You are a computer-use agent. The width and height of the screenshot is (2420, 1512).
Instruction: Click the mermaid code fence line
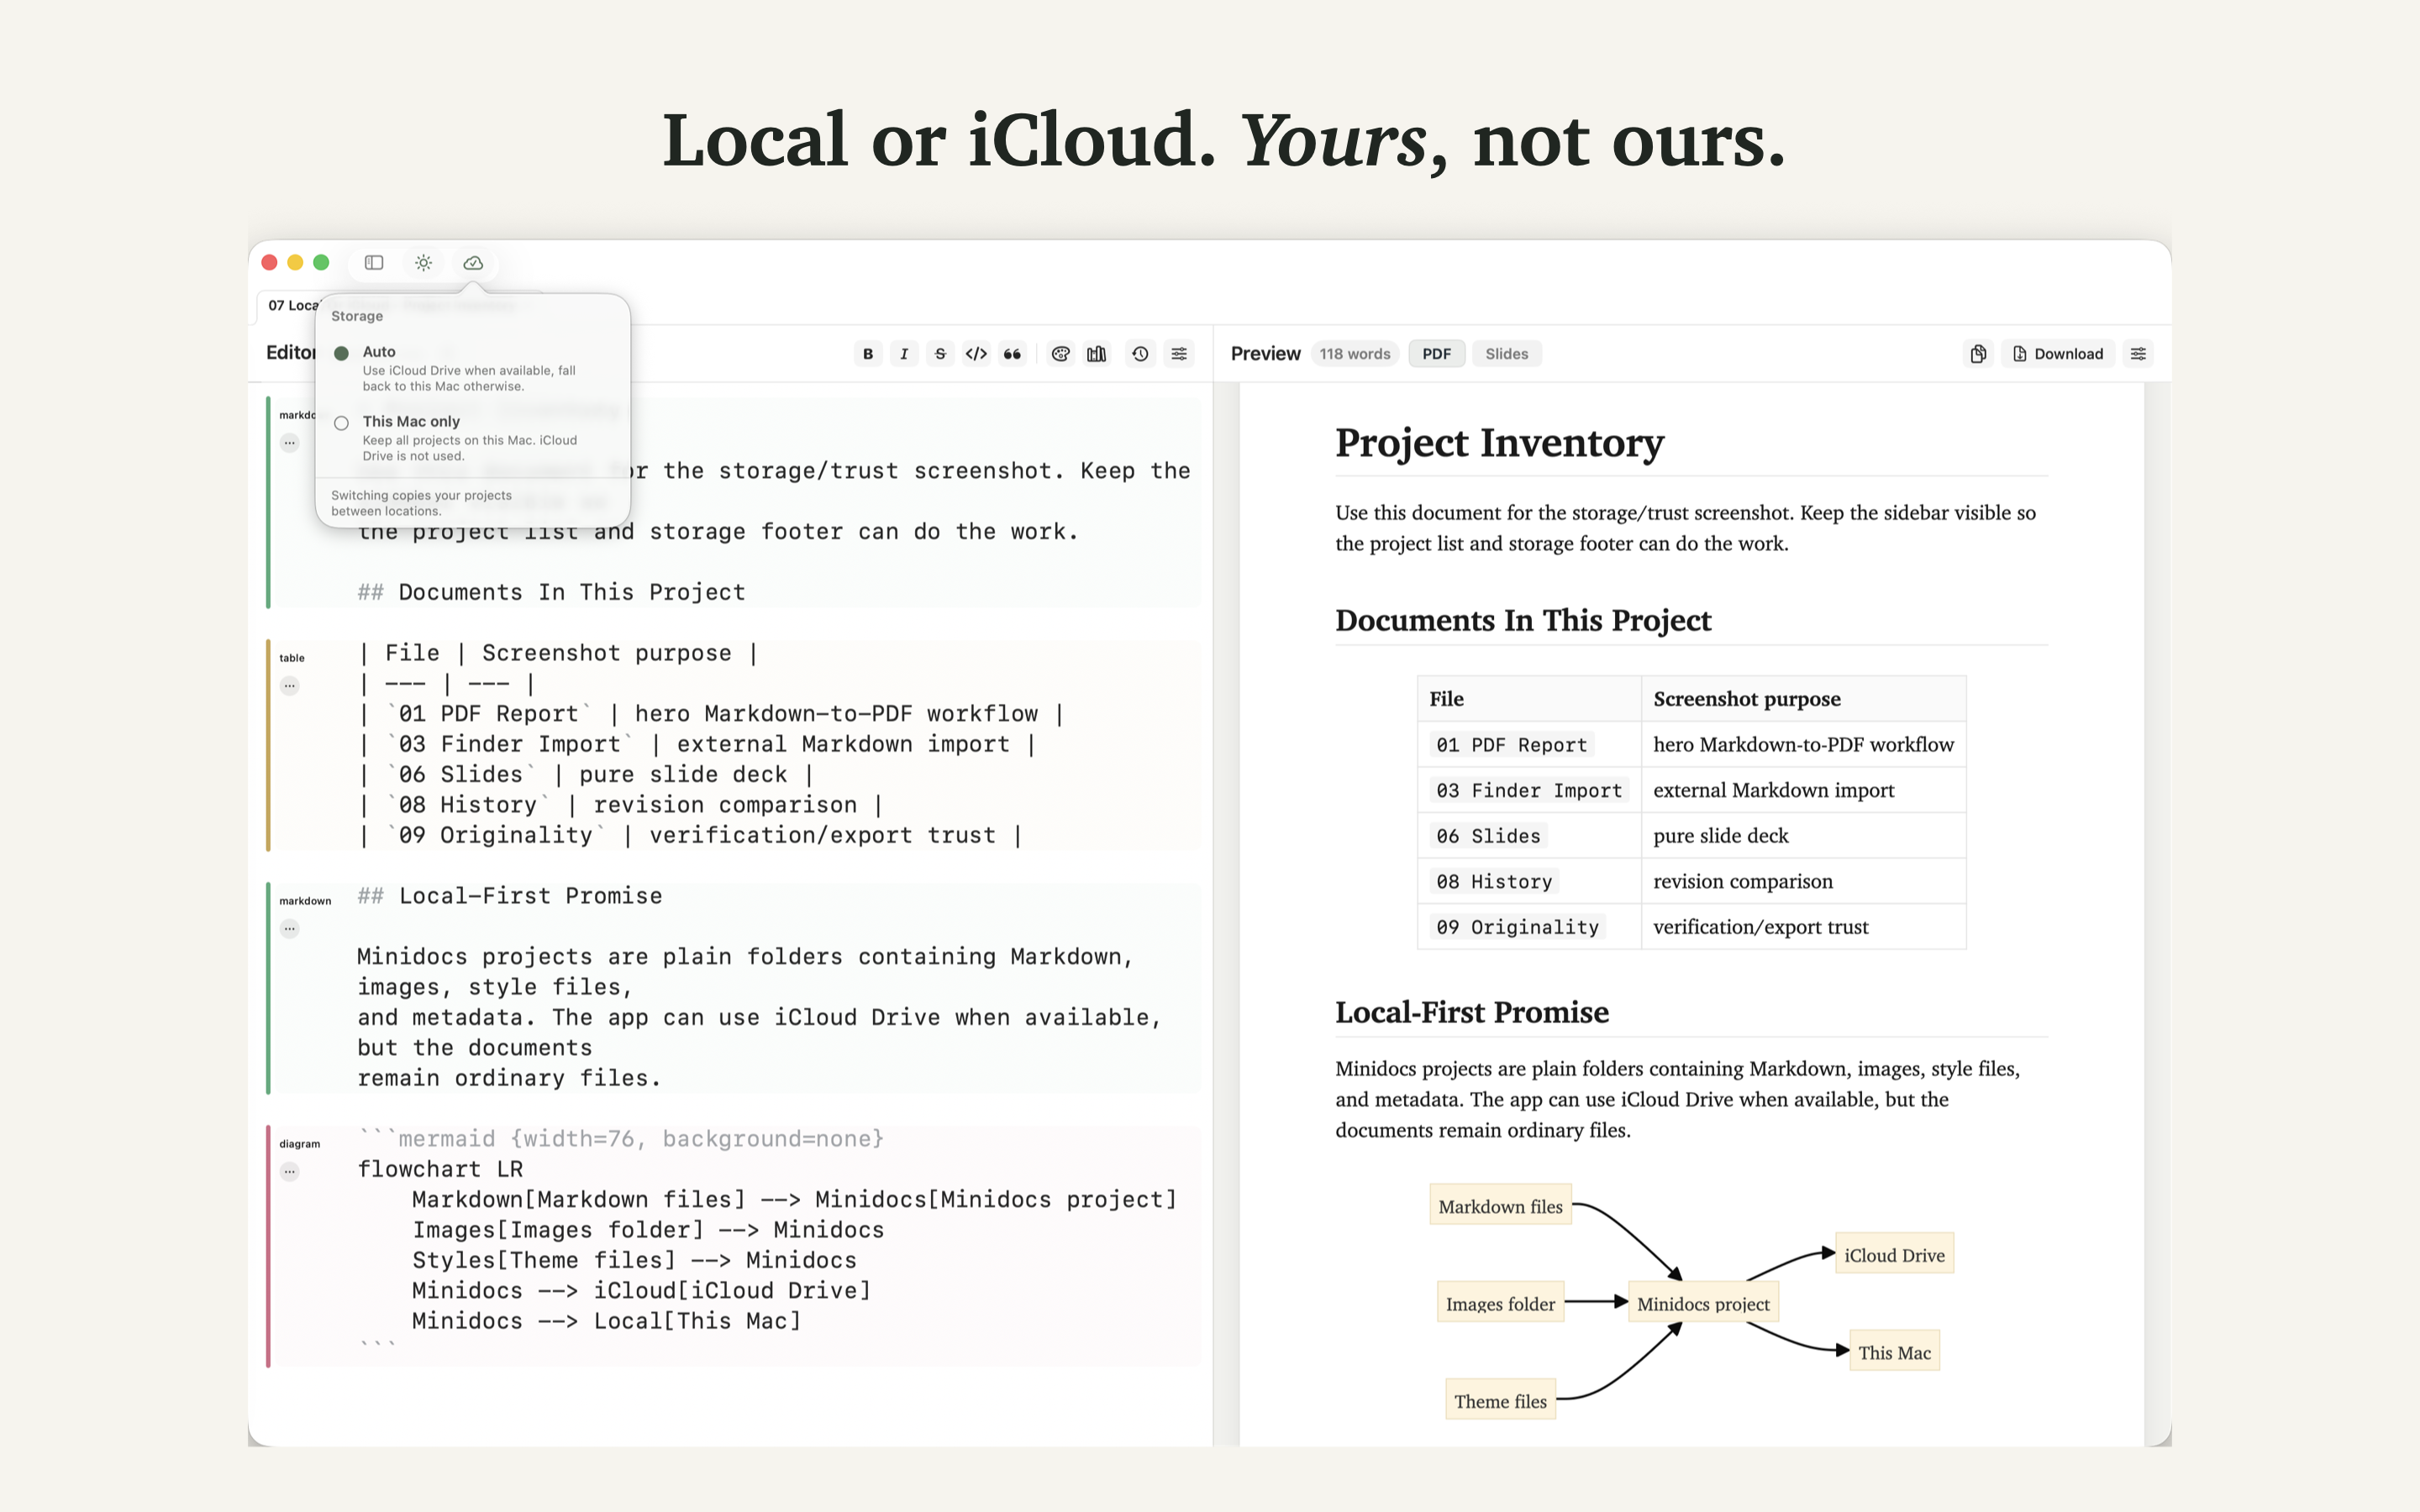[621, 1139]
